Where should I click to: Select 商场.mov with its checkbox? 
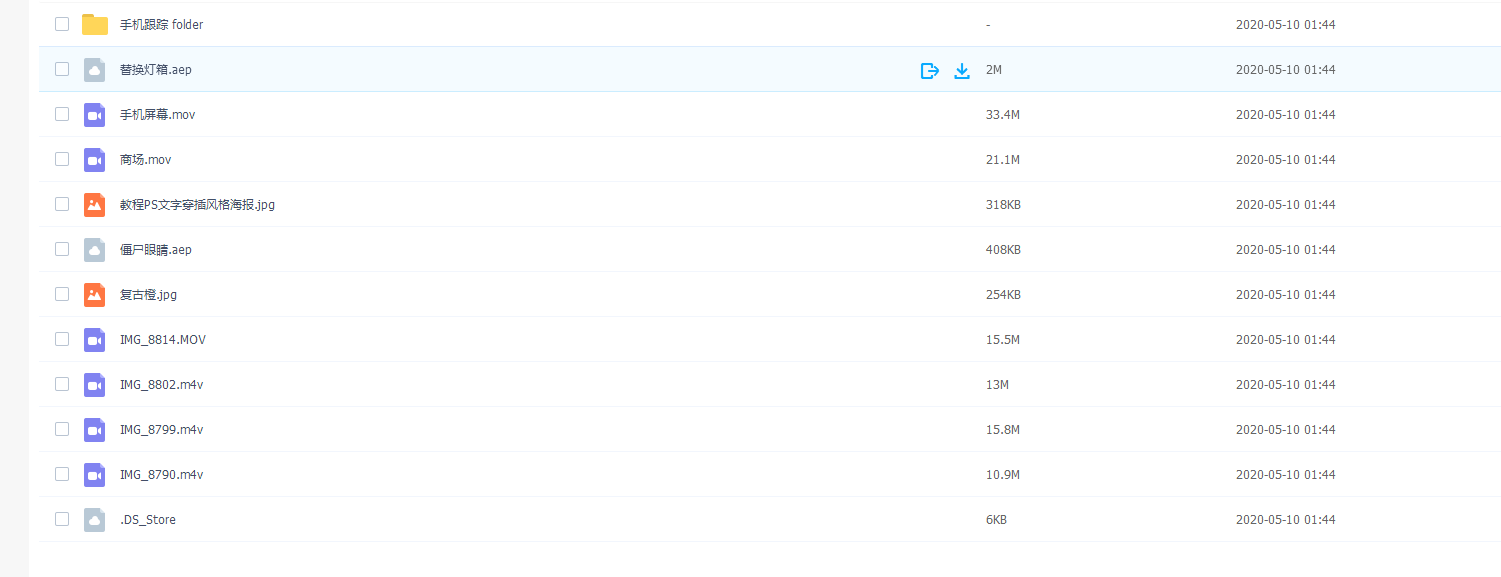(62, 159)
